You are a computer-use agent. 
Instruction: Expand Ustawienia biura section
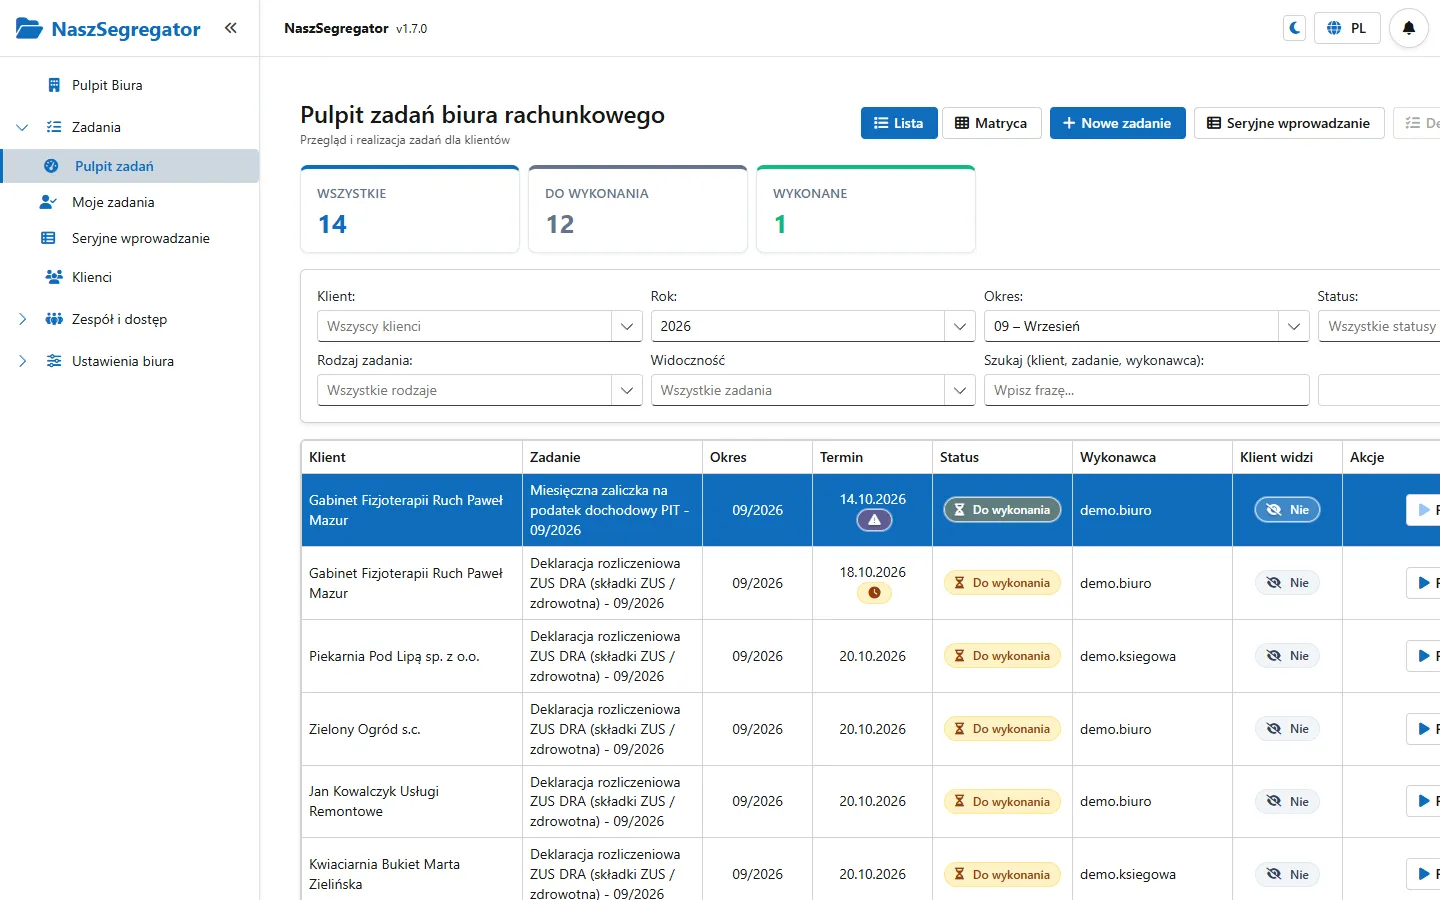click(x=22, y=361)
